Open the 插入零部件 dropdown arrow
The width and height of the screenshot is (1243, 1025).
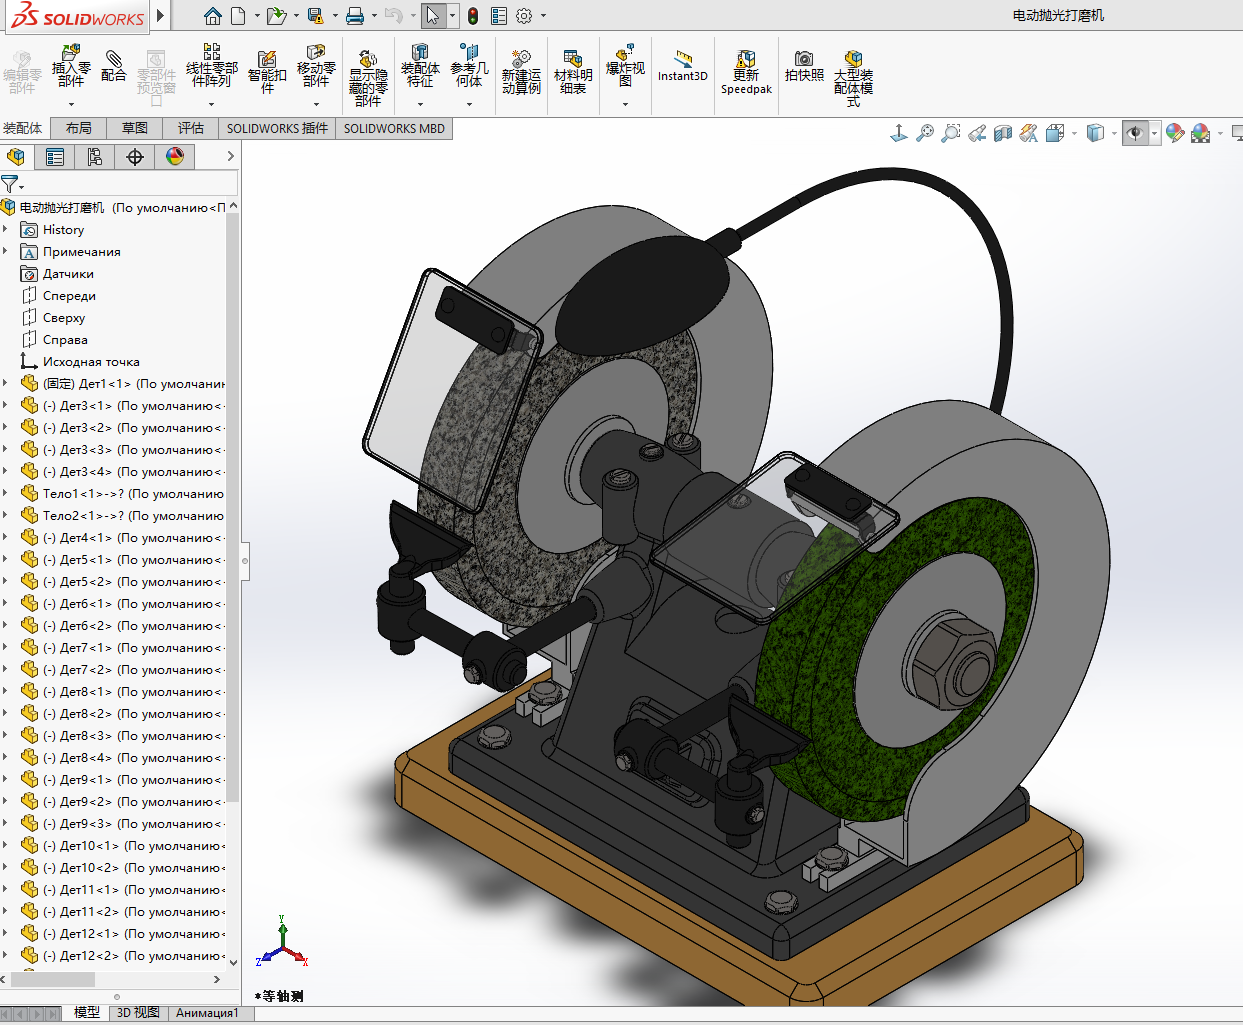71,104
